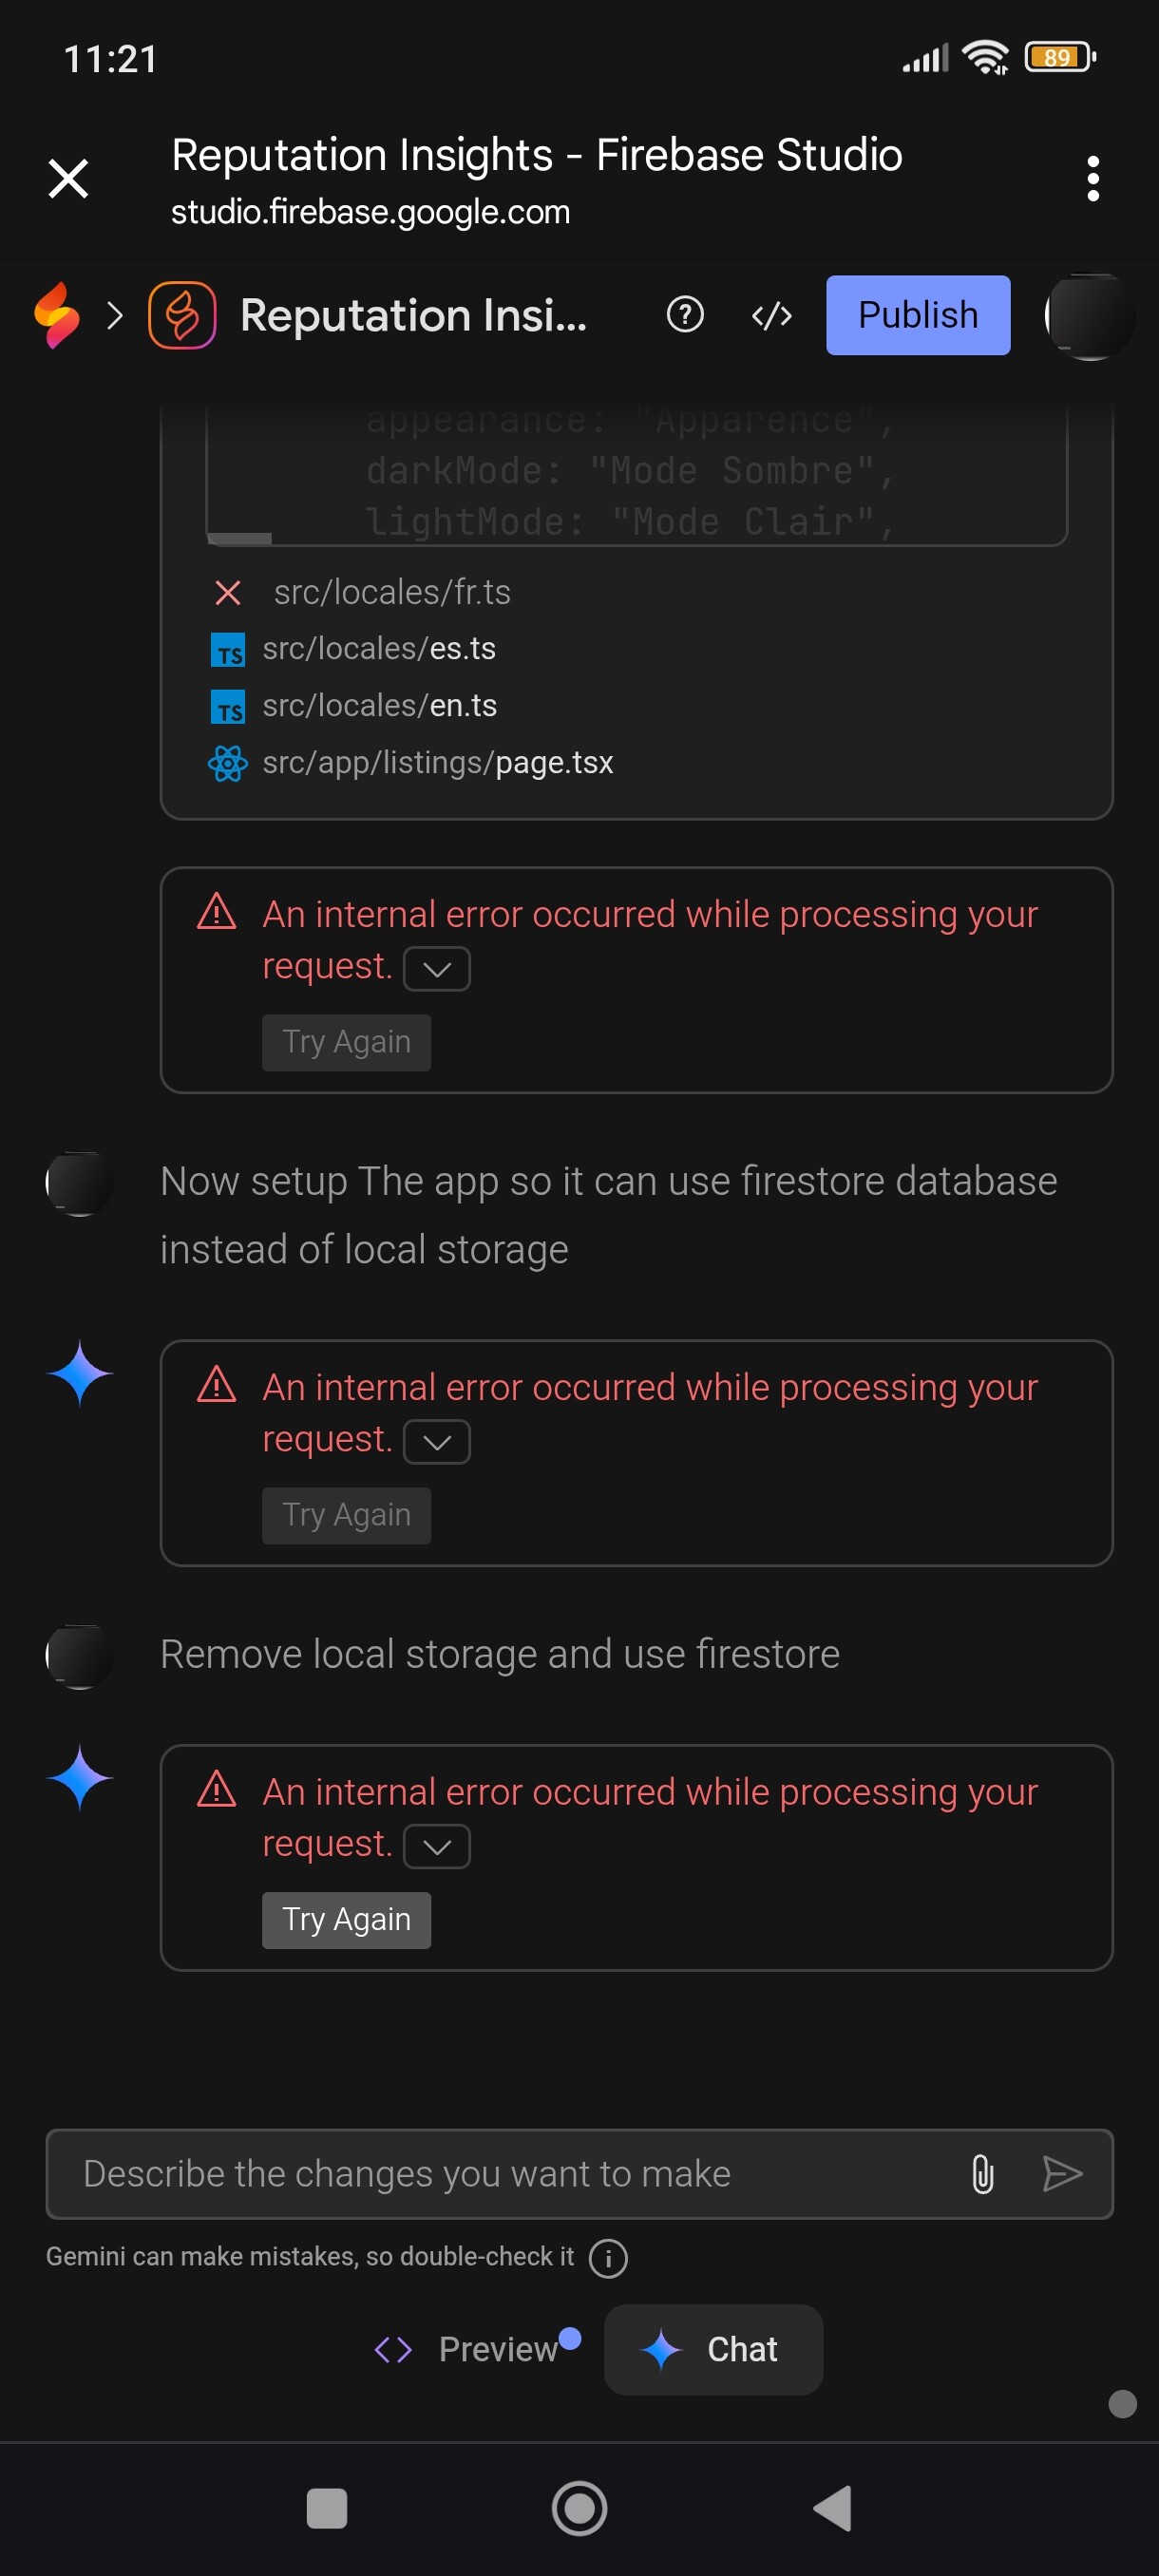Open the Firebase Studio home logo
This screenshot has width=1159, height=2576.
[57, 315]
